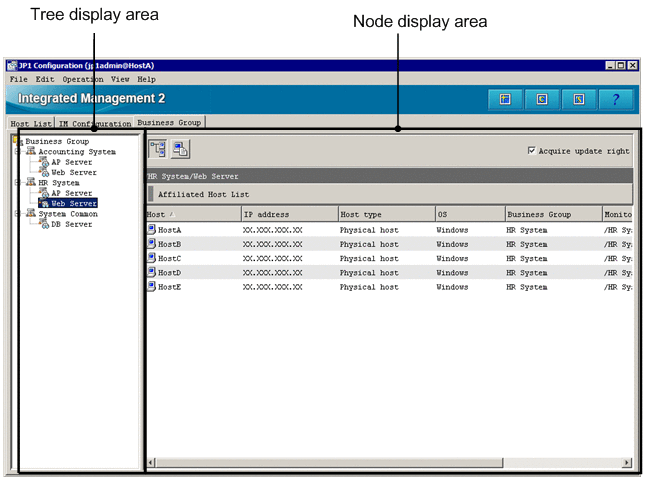Click the middle blue toolbar button left of Help
Image resolution: width=645 pixels, height=481 pixels.
pyautogui.click(x=542, y=99)
